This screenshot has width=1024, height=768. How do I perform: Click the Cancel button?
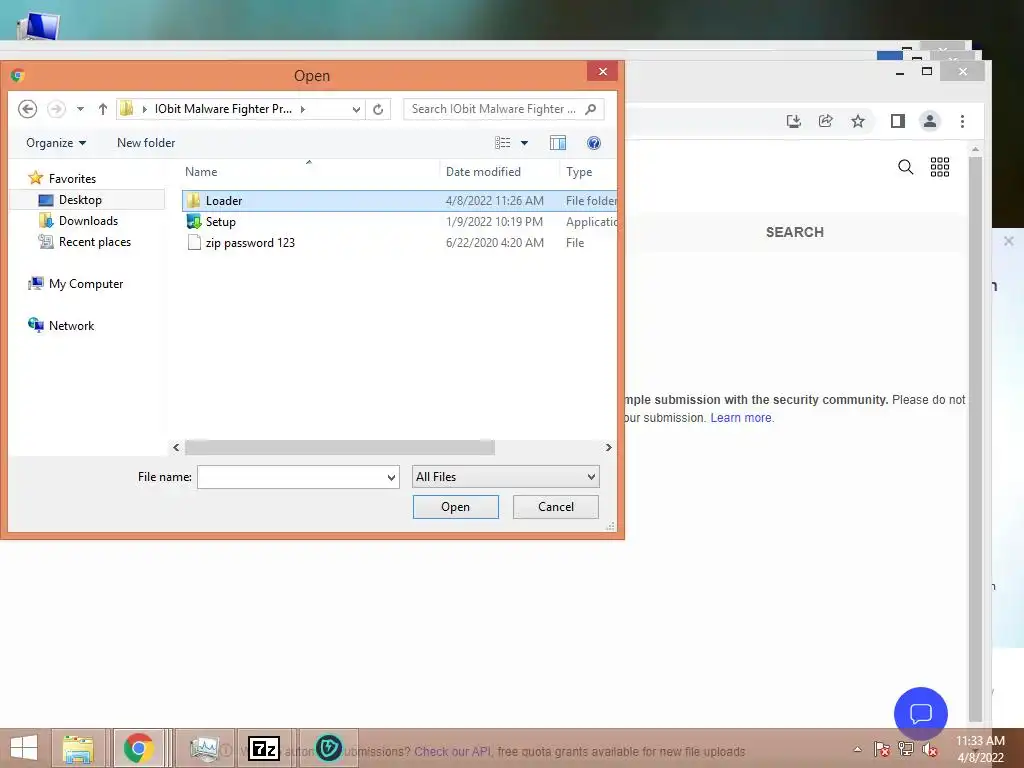click(x=556, y=507)
